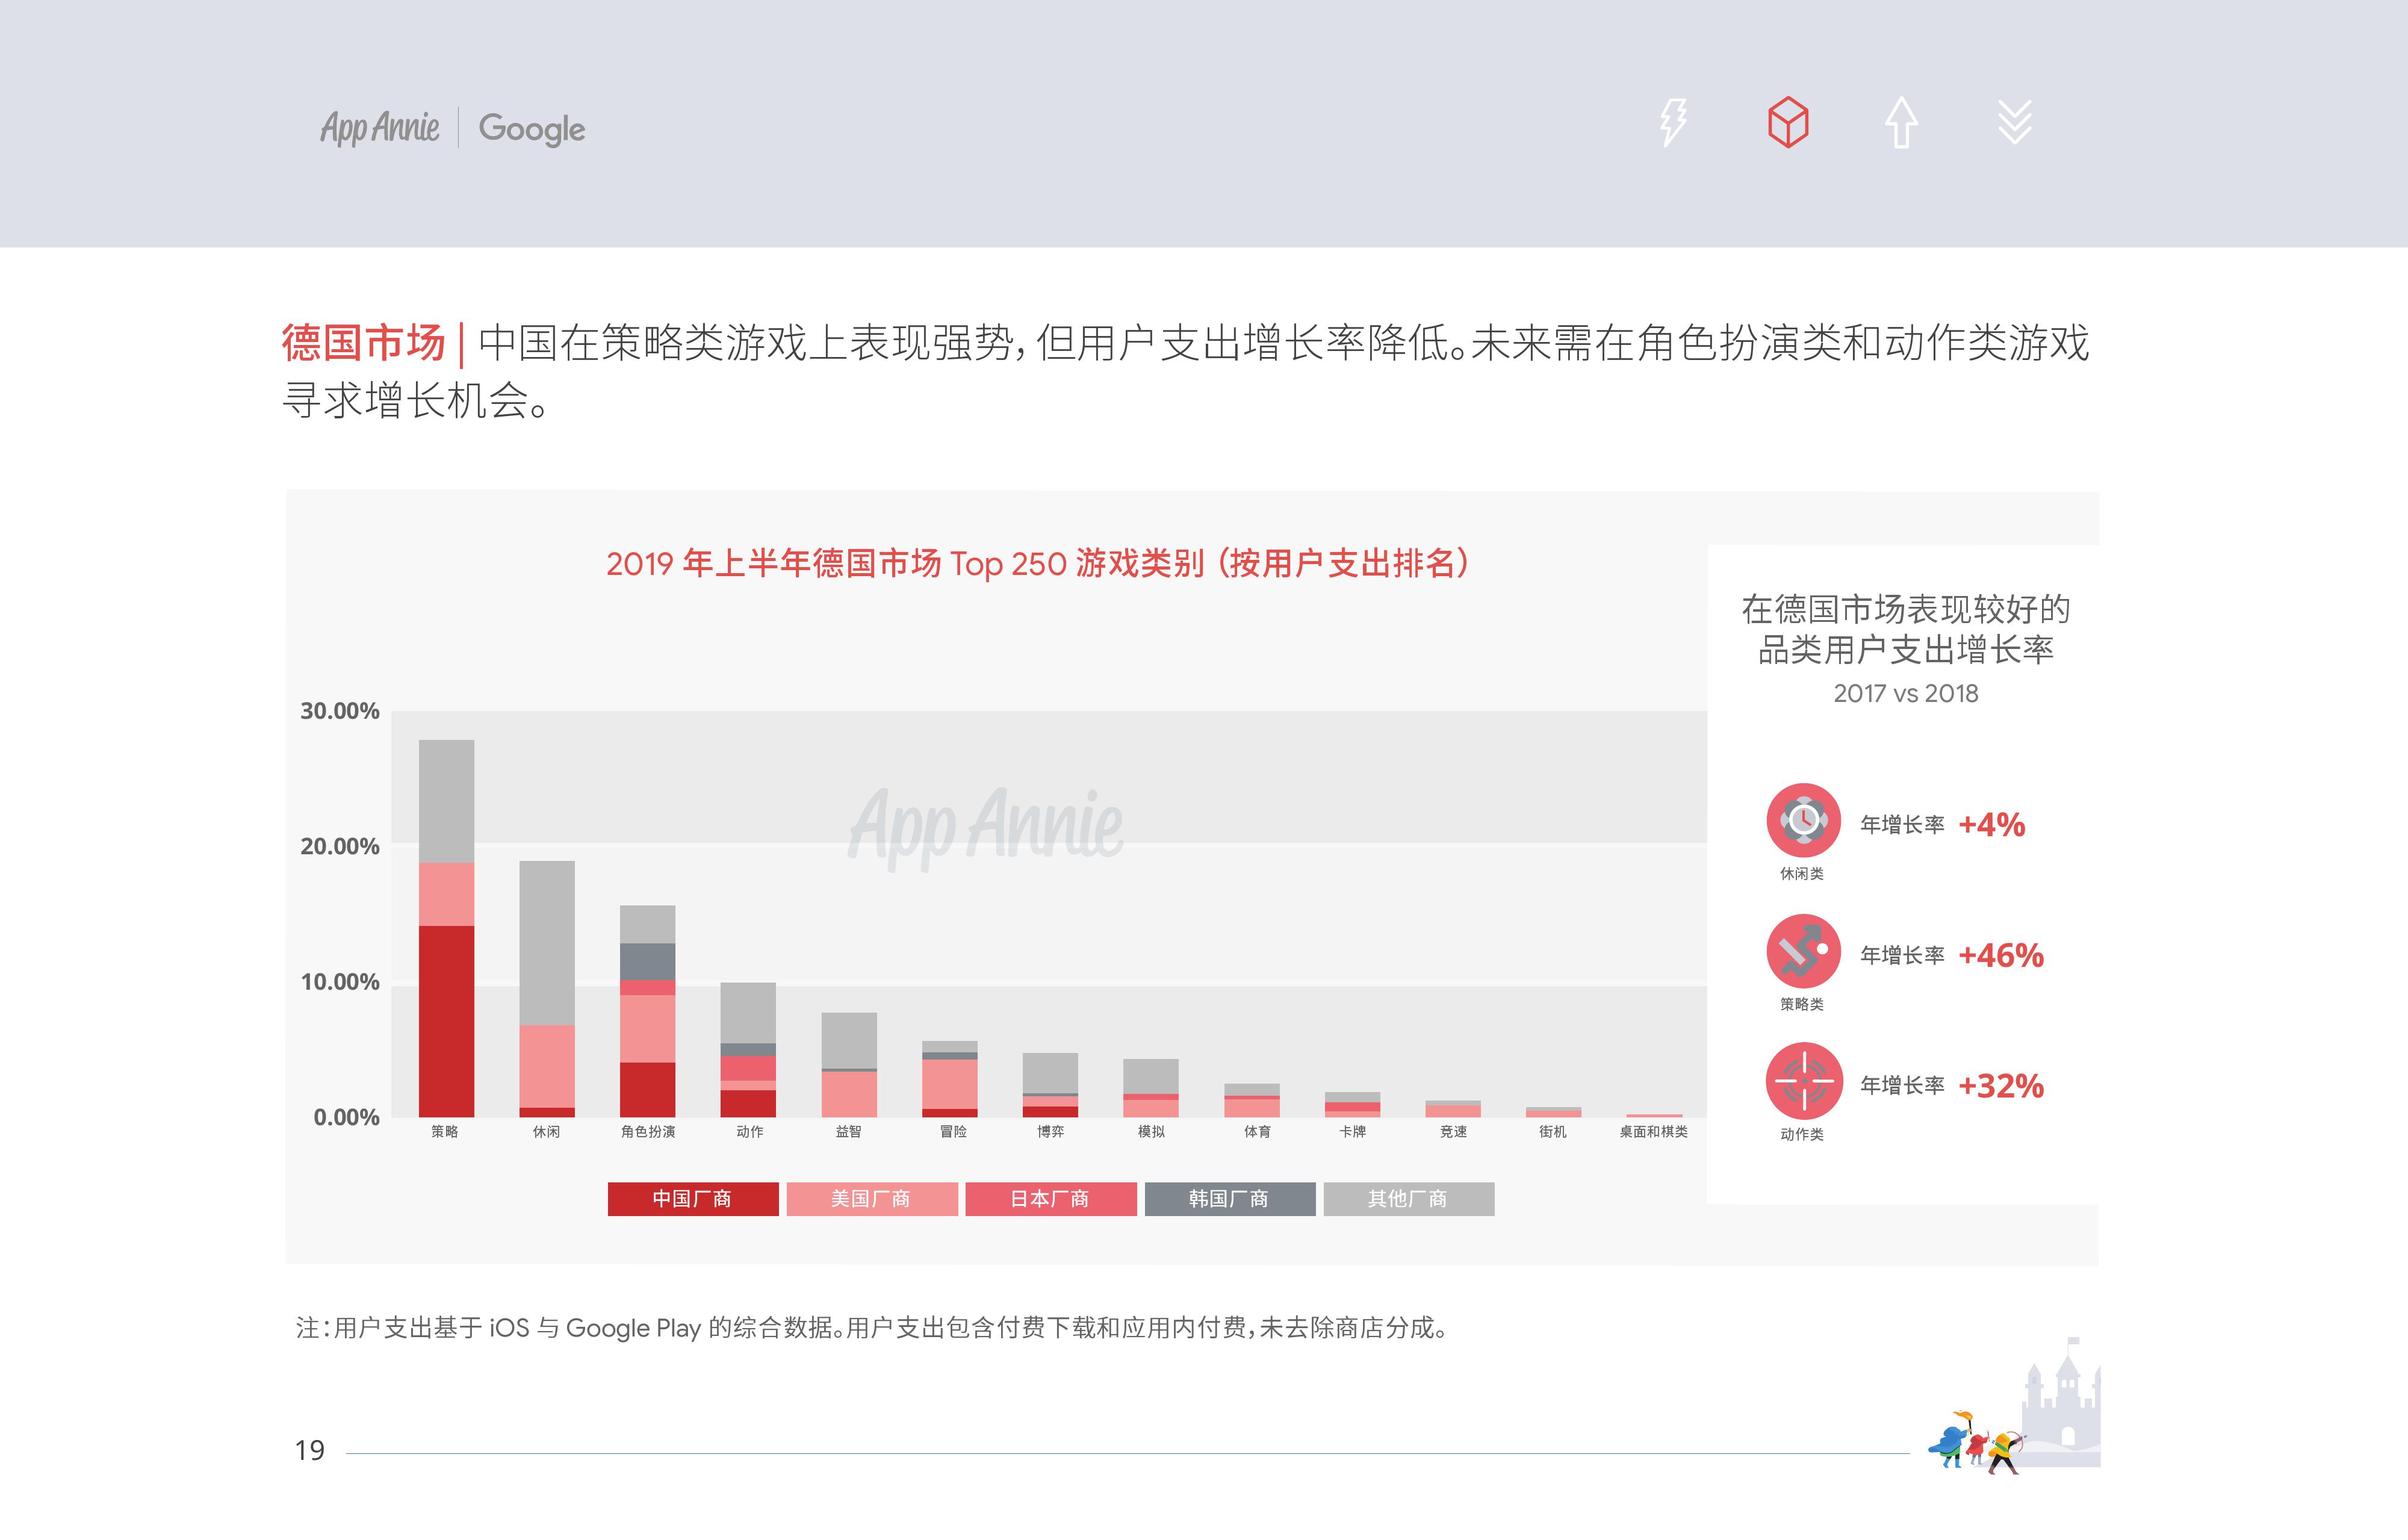Click the up arrow icon in header
The height and width of the screenshot is (1540, 2408).
[x=1901, y=123]
